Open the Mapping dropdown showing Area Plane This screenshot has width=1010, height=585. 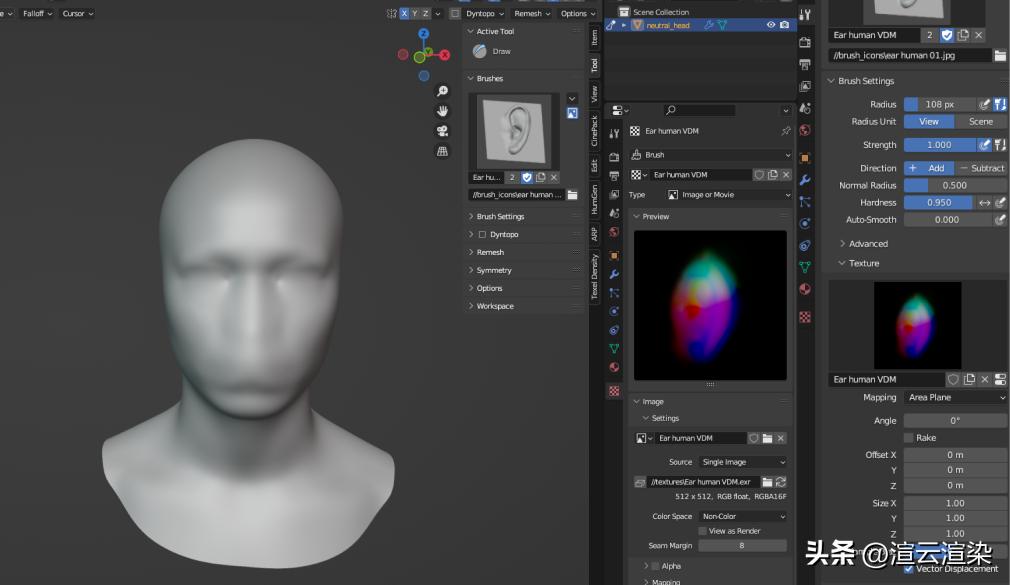pyautogui.click(x=954, y=397)
